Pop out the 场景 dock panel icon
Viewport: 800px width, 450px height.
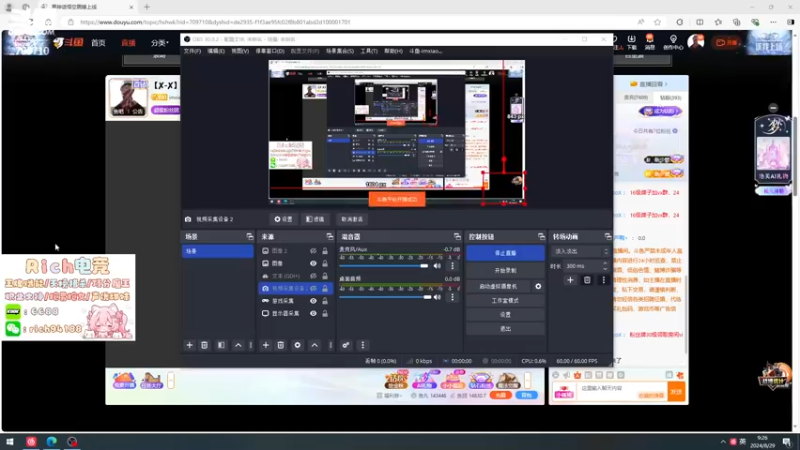pyautogui.click(x=249, y=237)
